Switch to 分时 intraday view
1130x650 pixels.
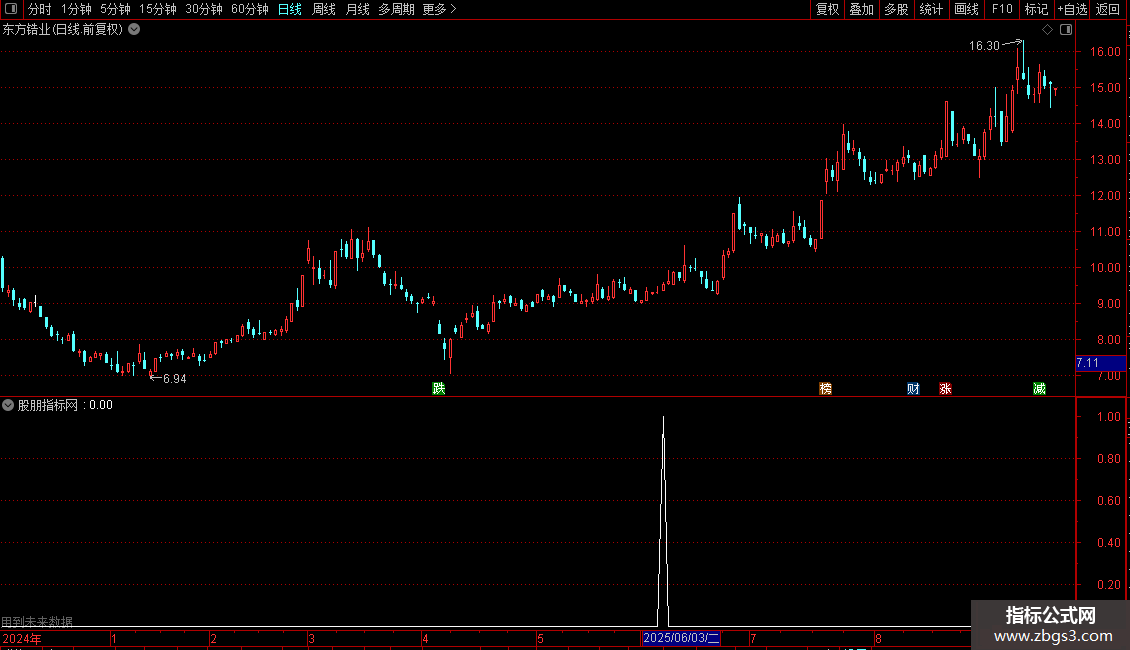point(40,9)
